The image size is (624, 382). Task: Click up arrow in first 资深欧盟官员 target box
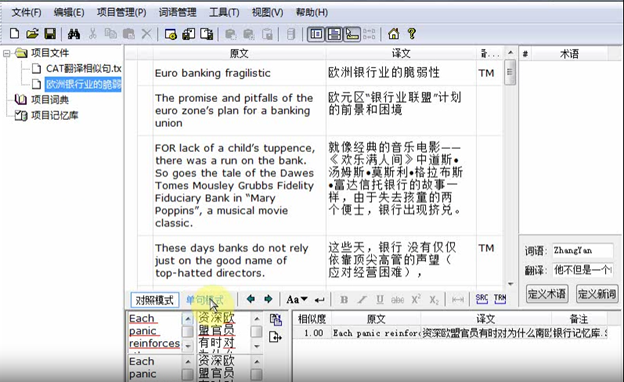click(x=257, y=319)
